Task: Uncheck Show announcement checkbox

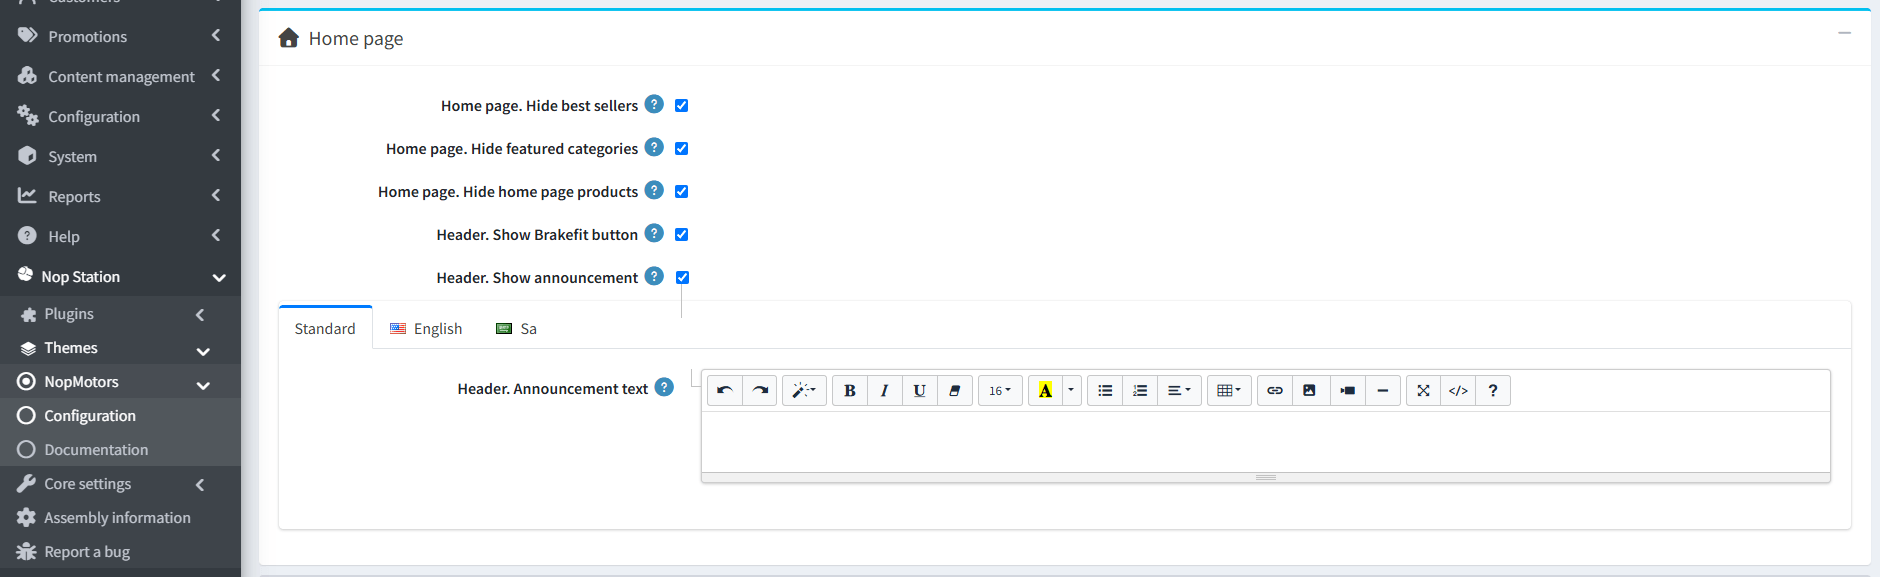Action: (x=682, y=277)
